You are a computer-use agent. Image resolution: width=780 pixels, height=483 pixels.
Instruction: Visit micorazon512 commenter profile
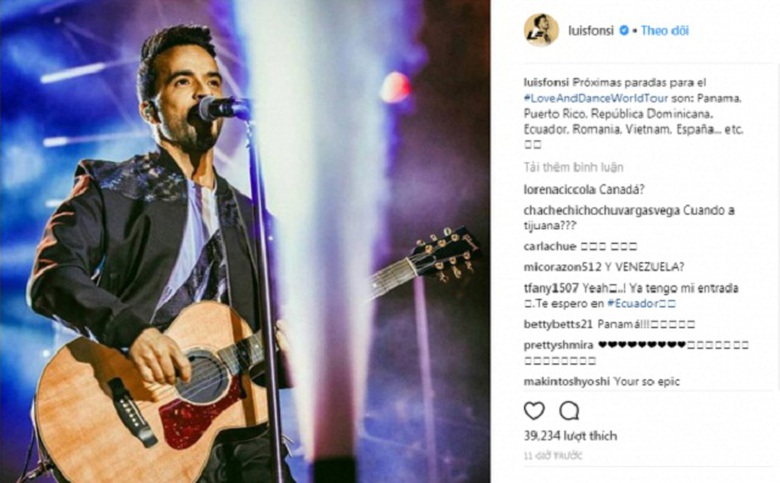tap(563, 267)
